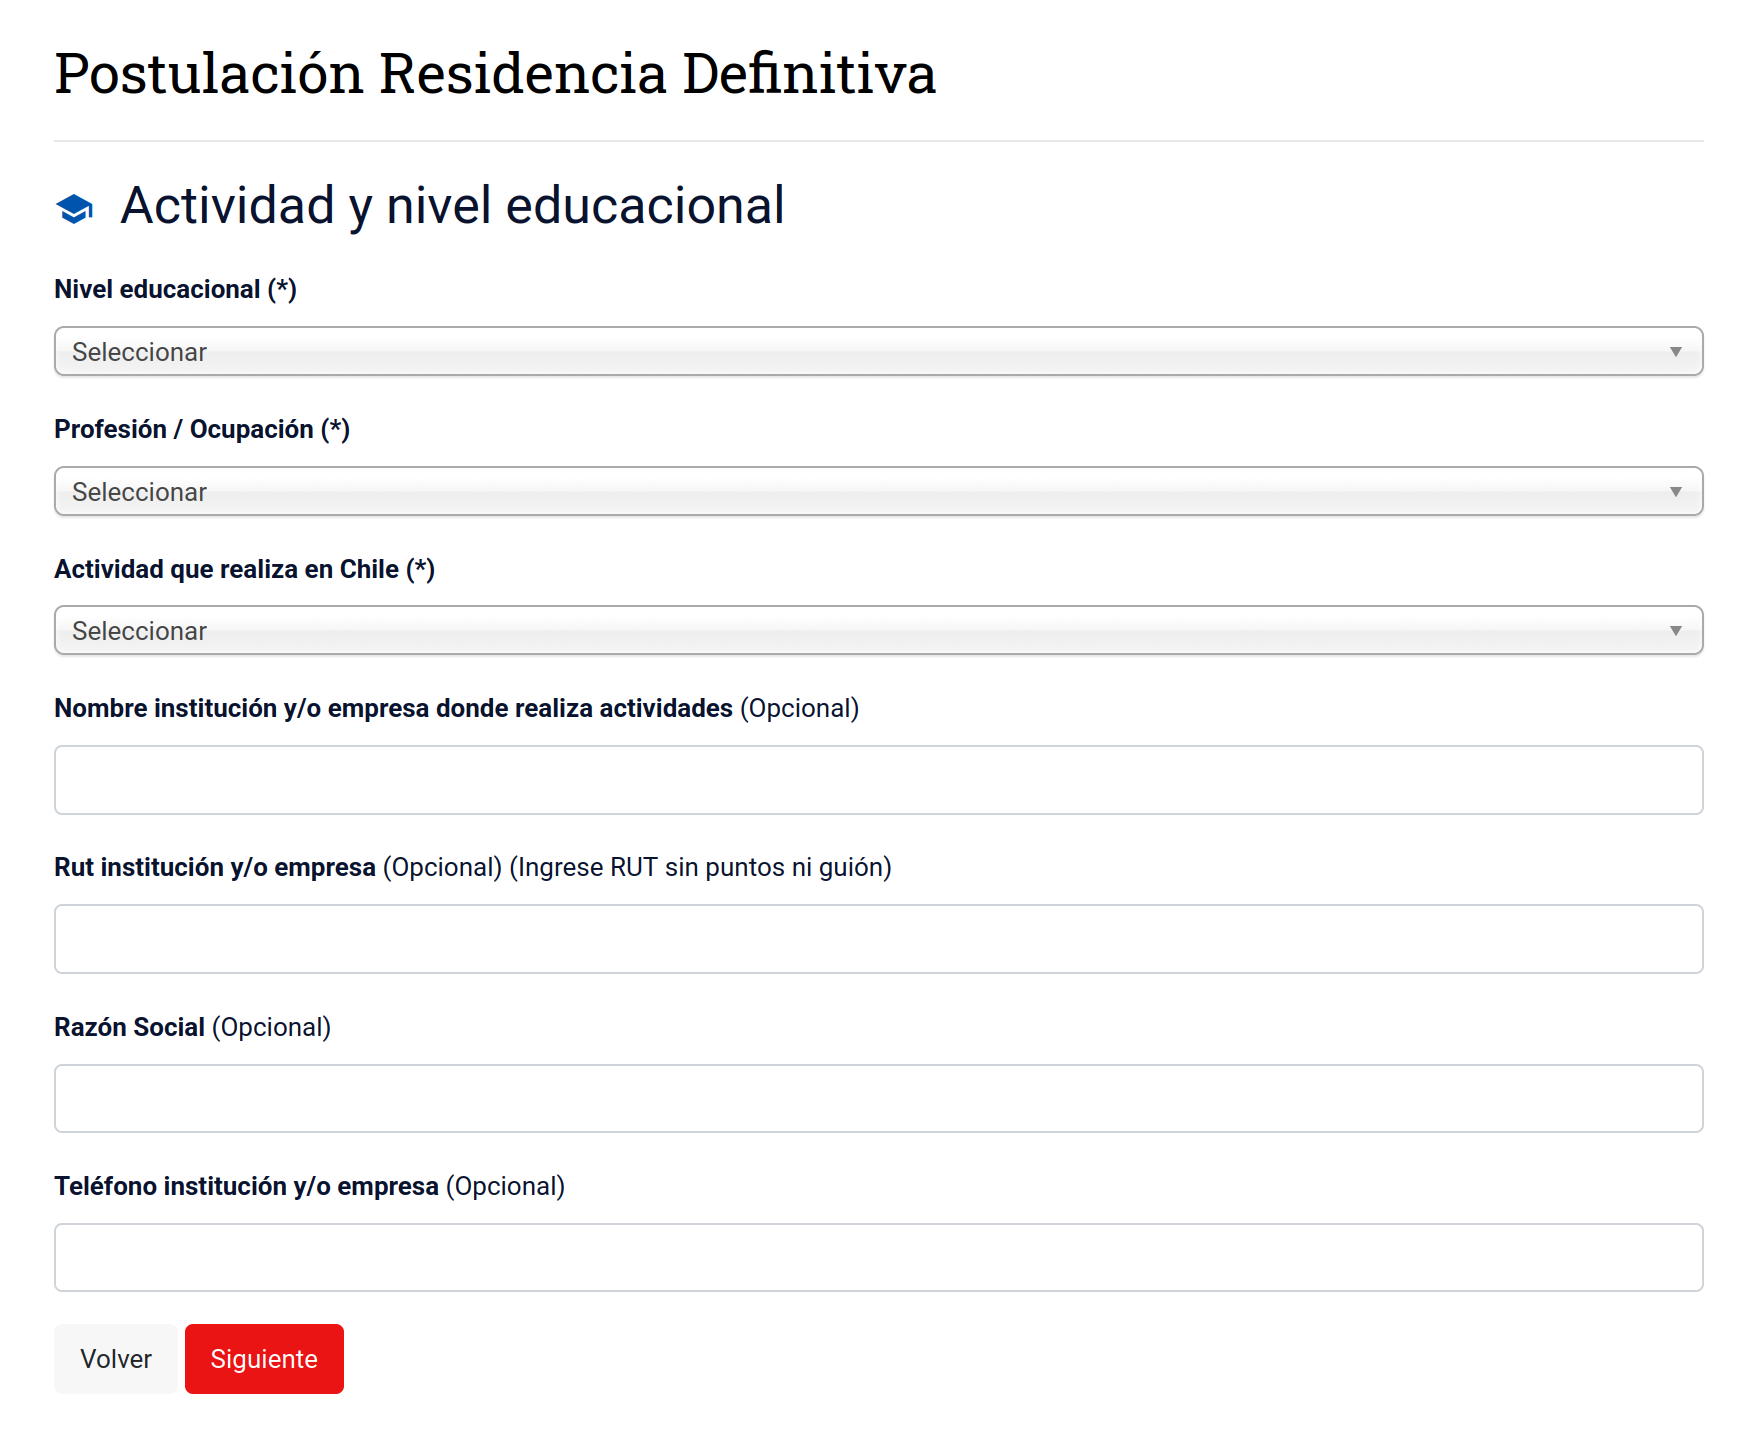
Task: Click the Razón Social (Opcional) label
Action: (192, 1028)
